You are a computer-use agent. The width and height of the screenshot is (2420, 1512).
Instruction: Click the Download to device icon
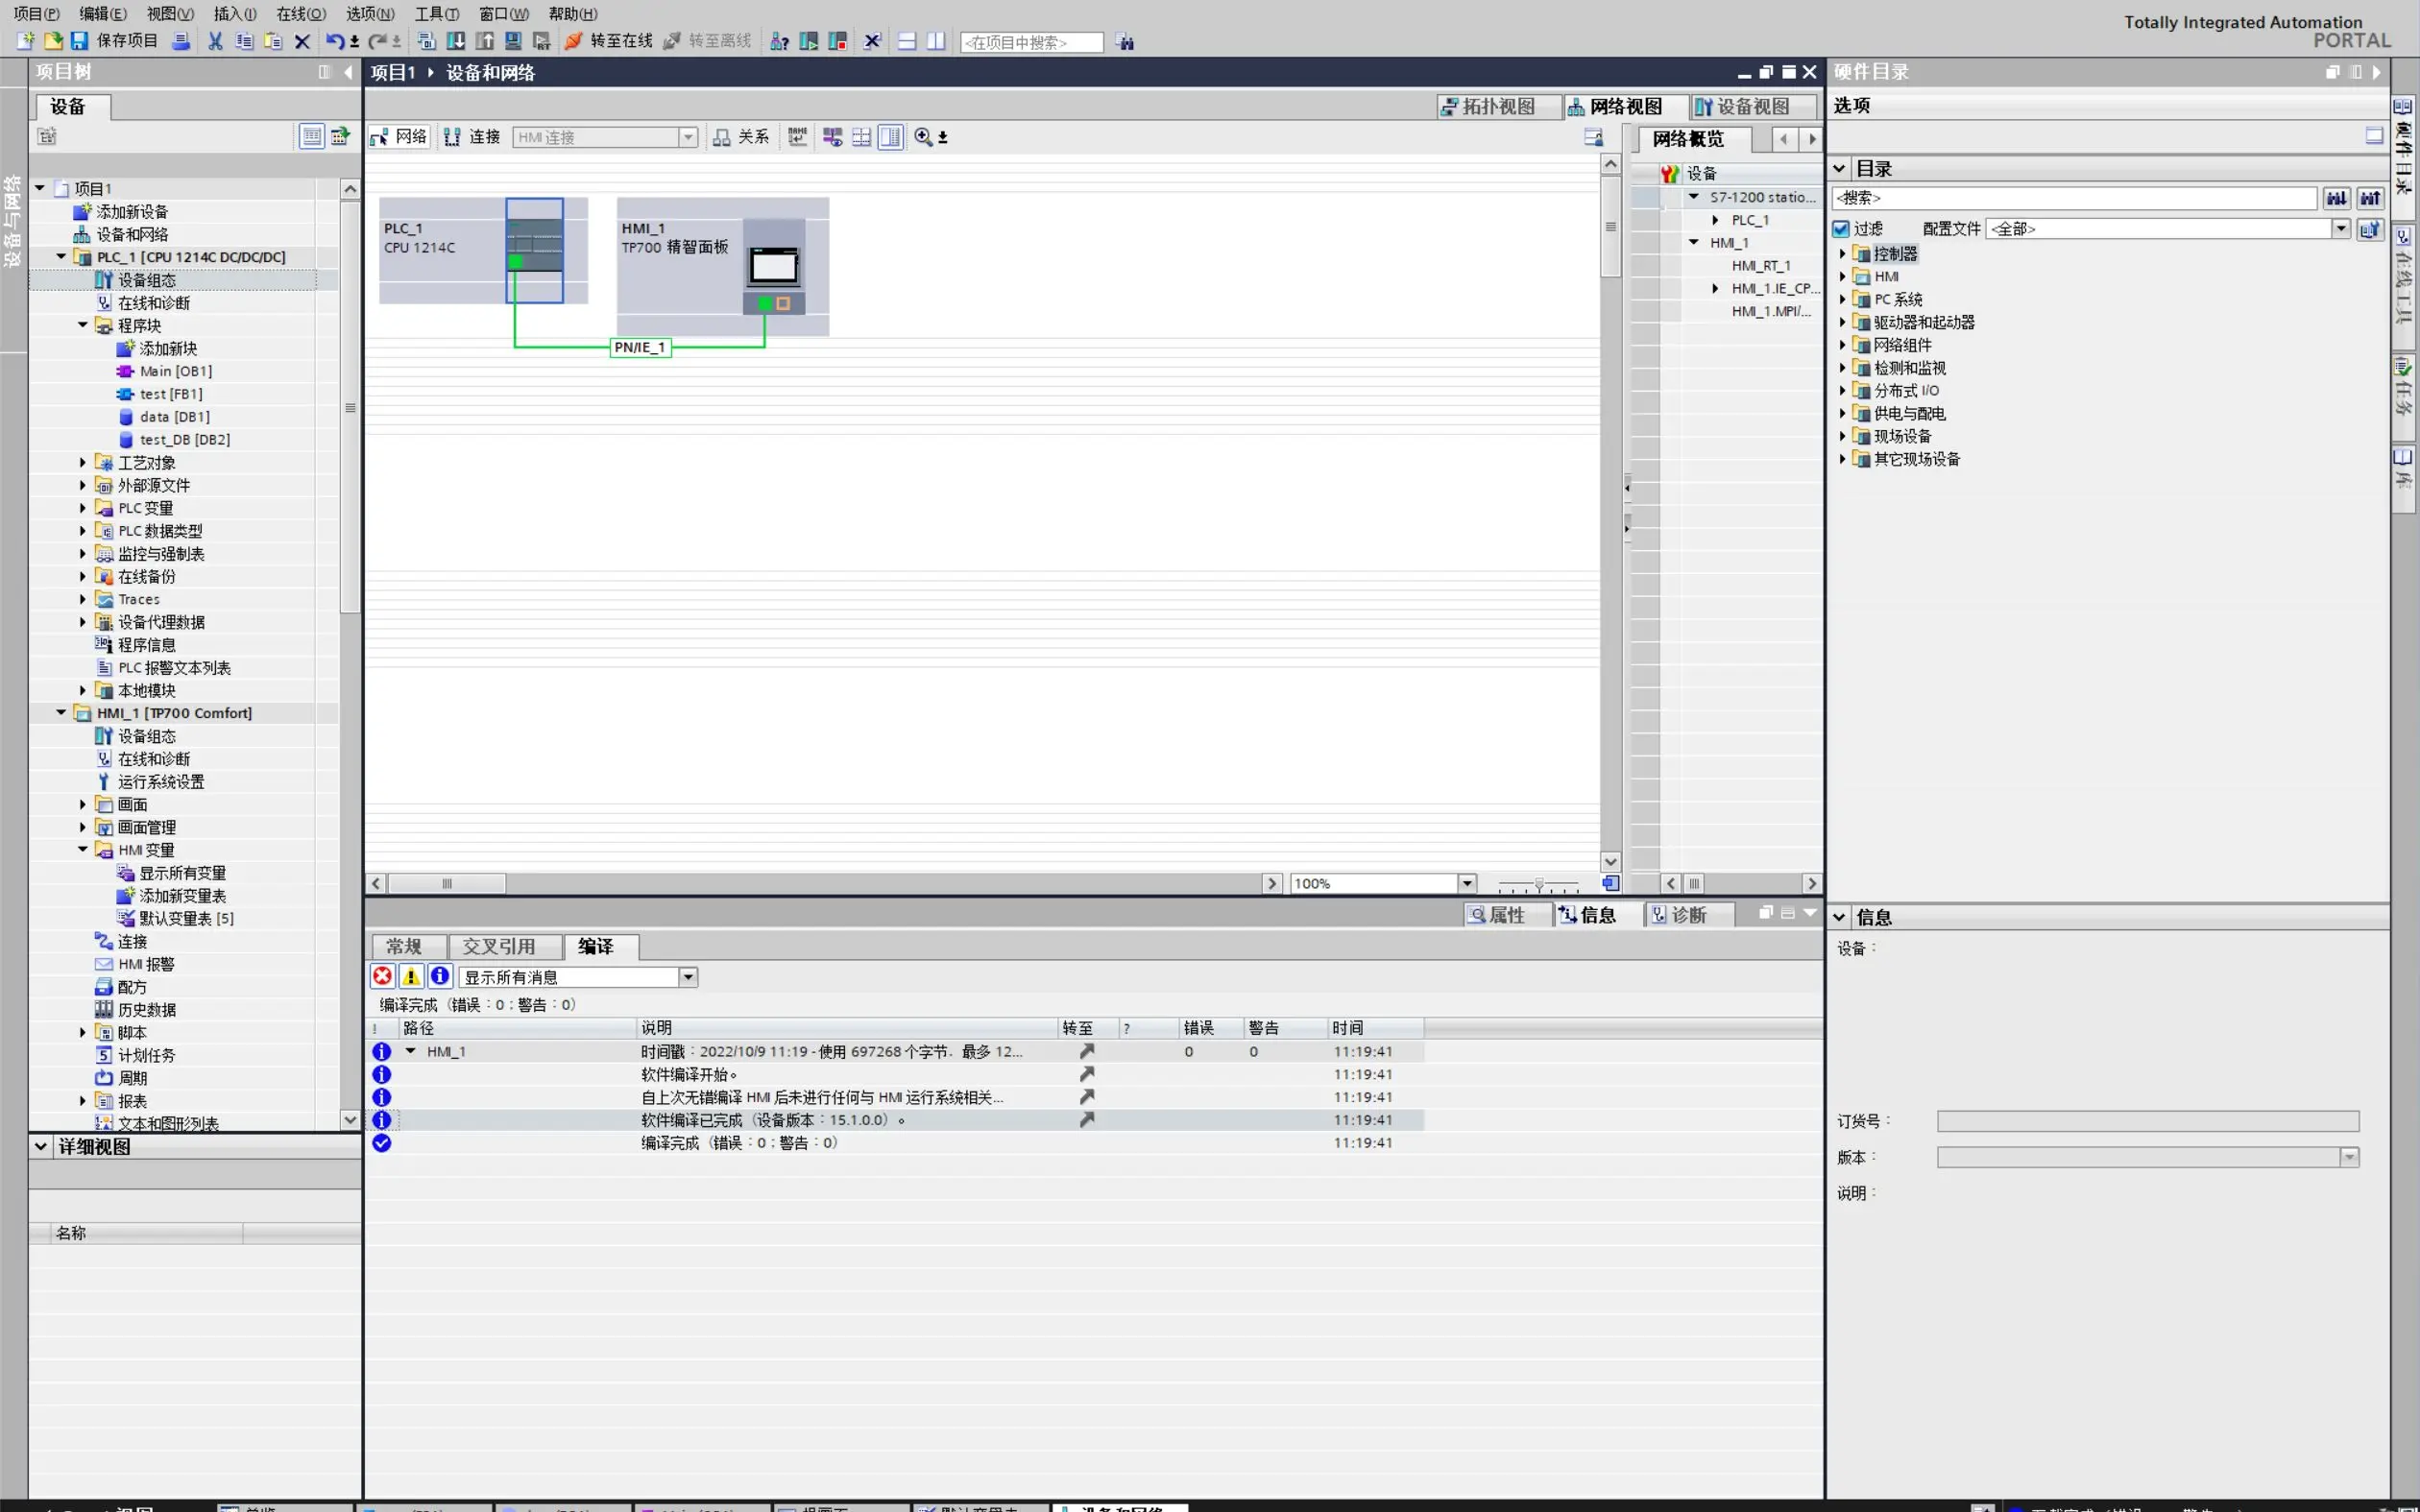(x=455, y=41)
